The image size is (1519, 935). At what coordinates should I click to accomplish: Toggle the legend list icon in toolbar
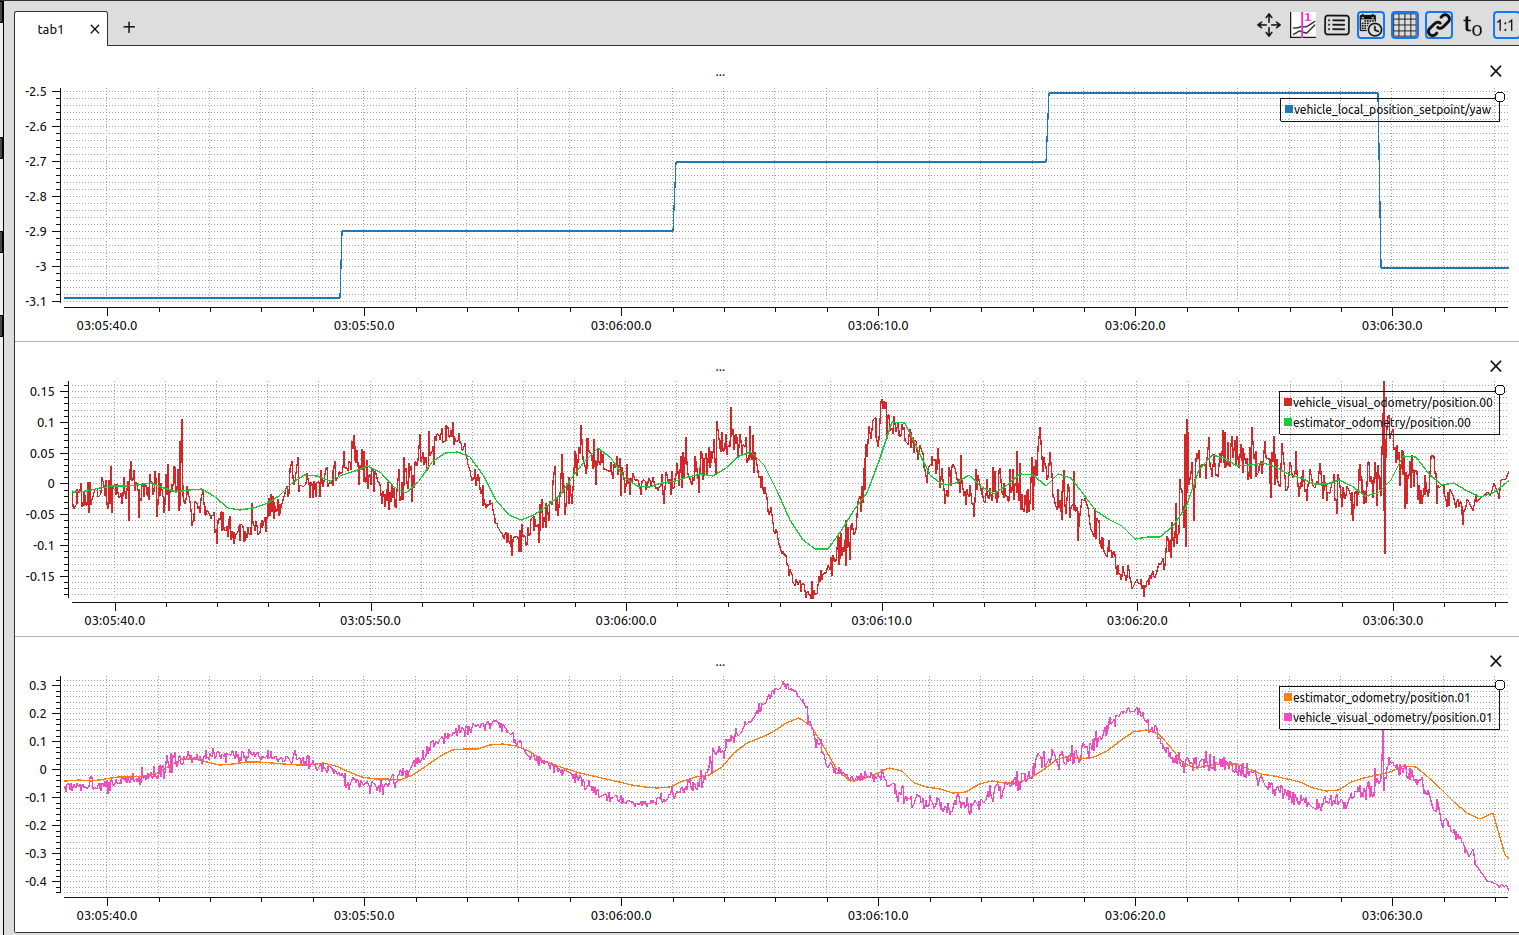[x=1337, y=26]
